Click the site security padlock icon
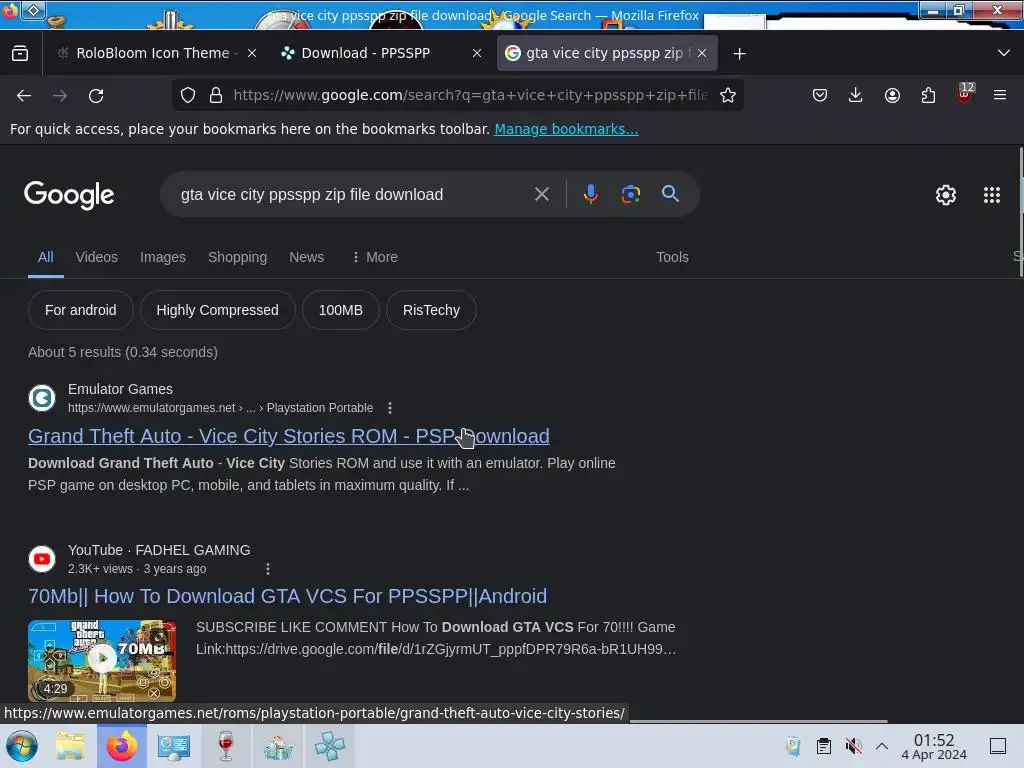Image resolution: width=1024 pixels, height=768 pixels. click(x=216, y=95)
